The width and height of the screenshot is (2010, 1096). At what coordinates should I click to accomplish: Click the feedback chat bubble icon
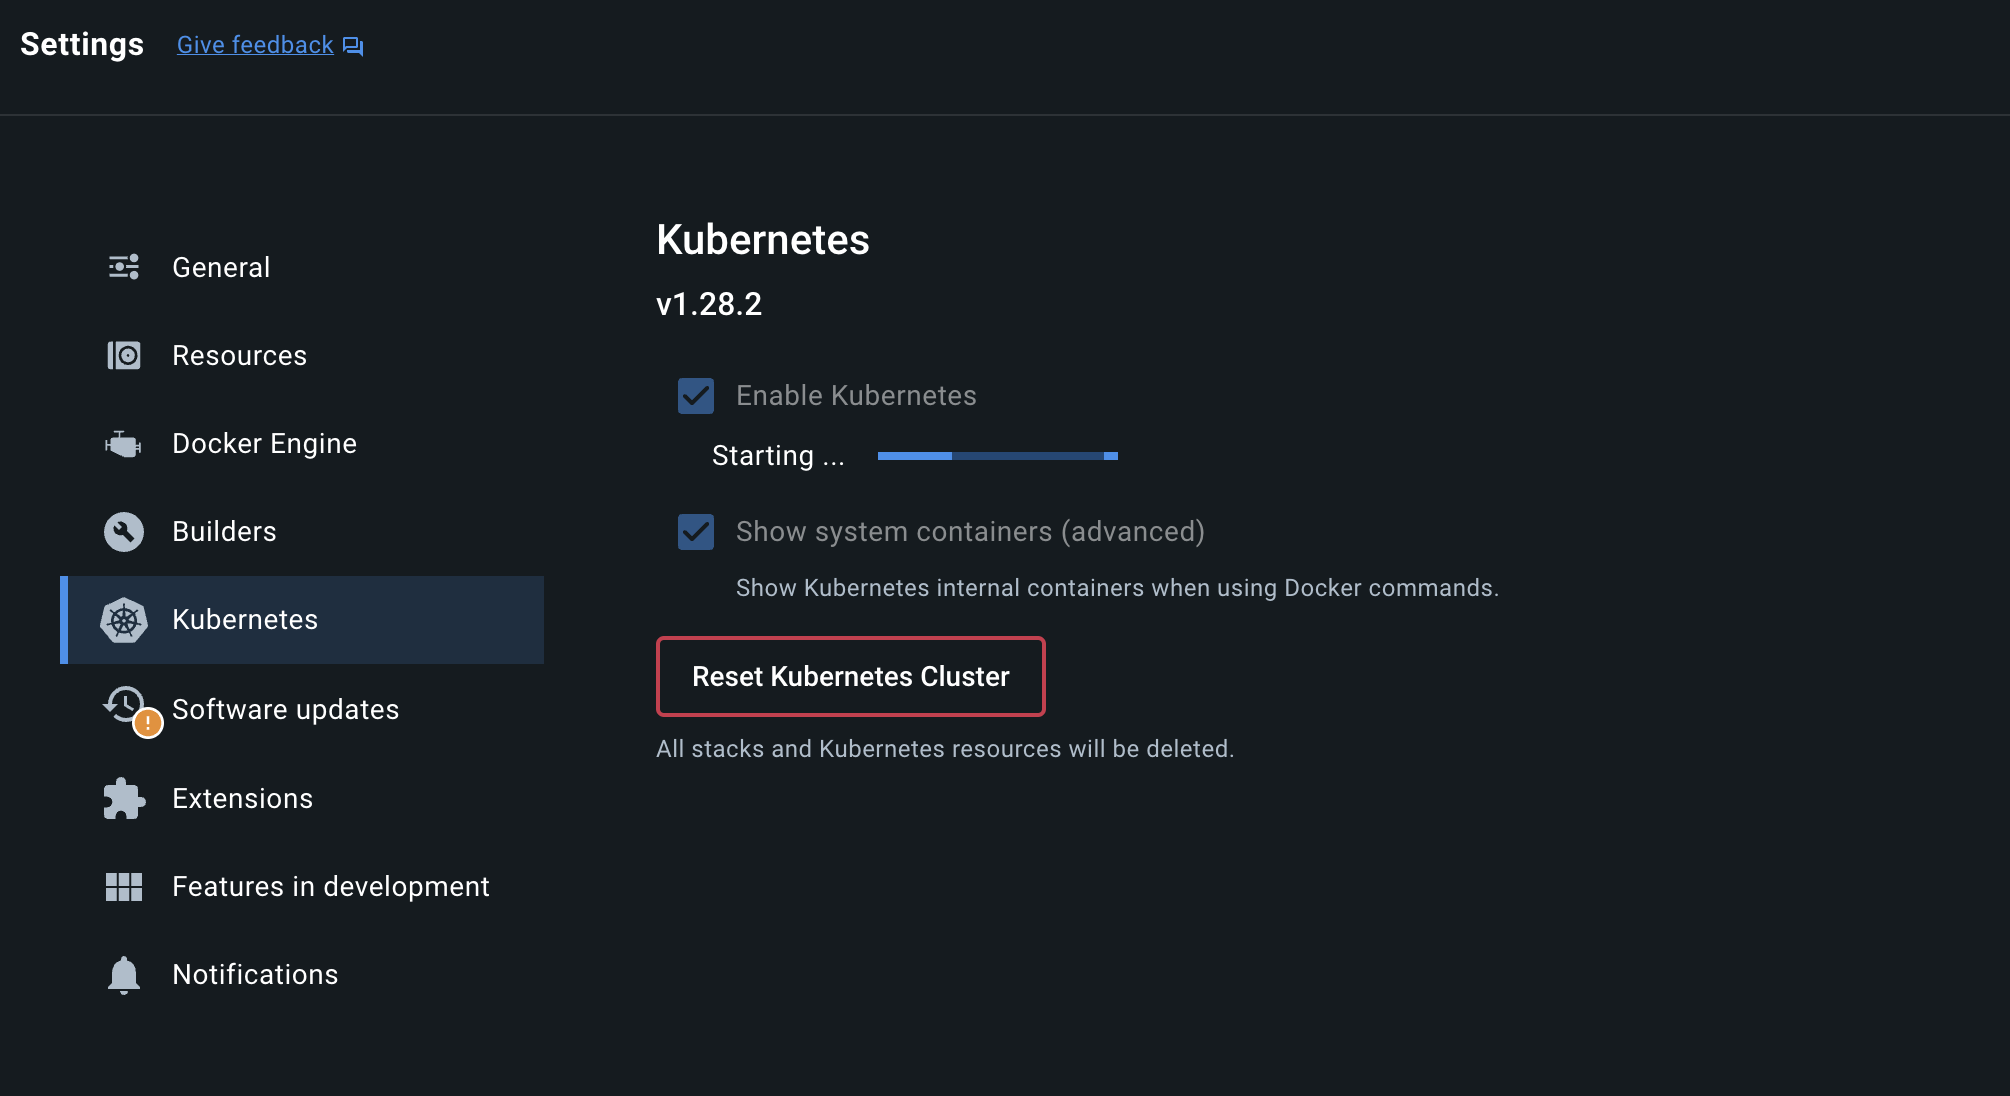(x=352, y=45)
